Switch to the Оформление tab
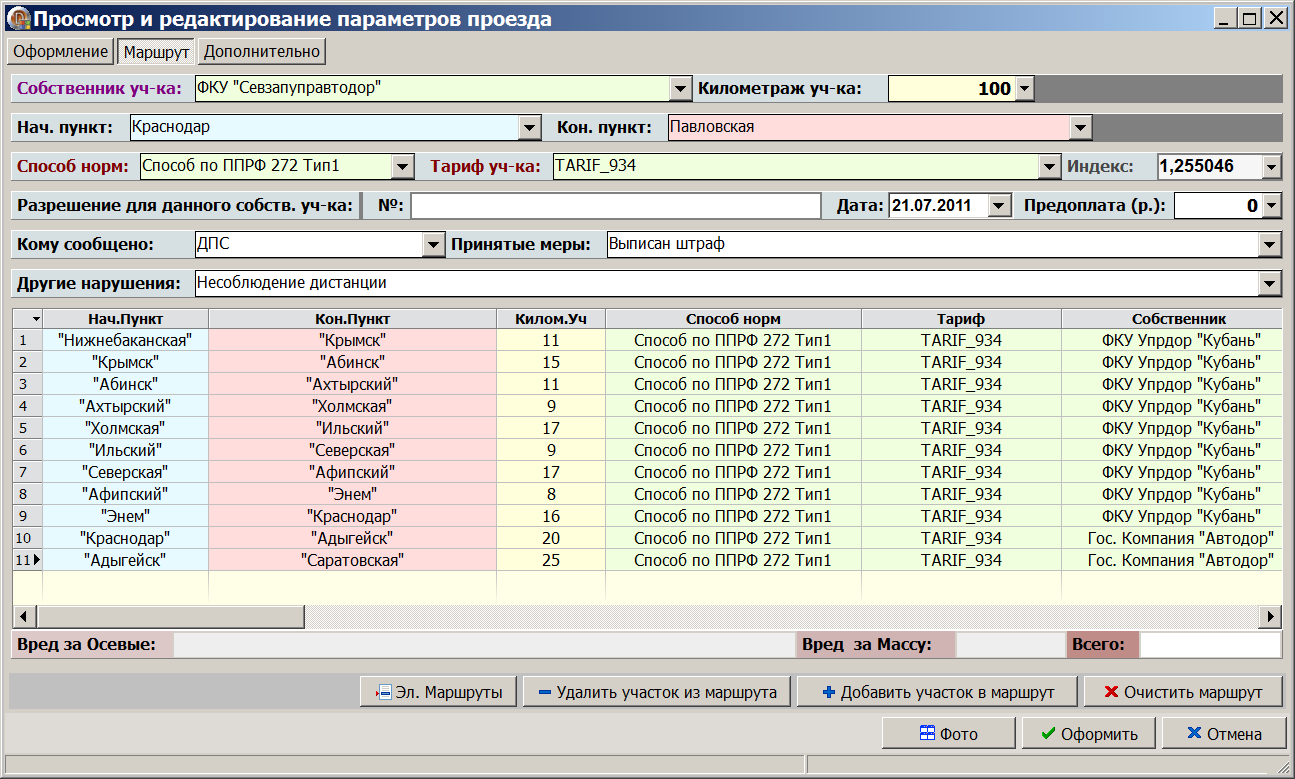Image resolution: width=1295 pixels, height=779 pixels. pos(60,51)
